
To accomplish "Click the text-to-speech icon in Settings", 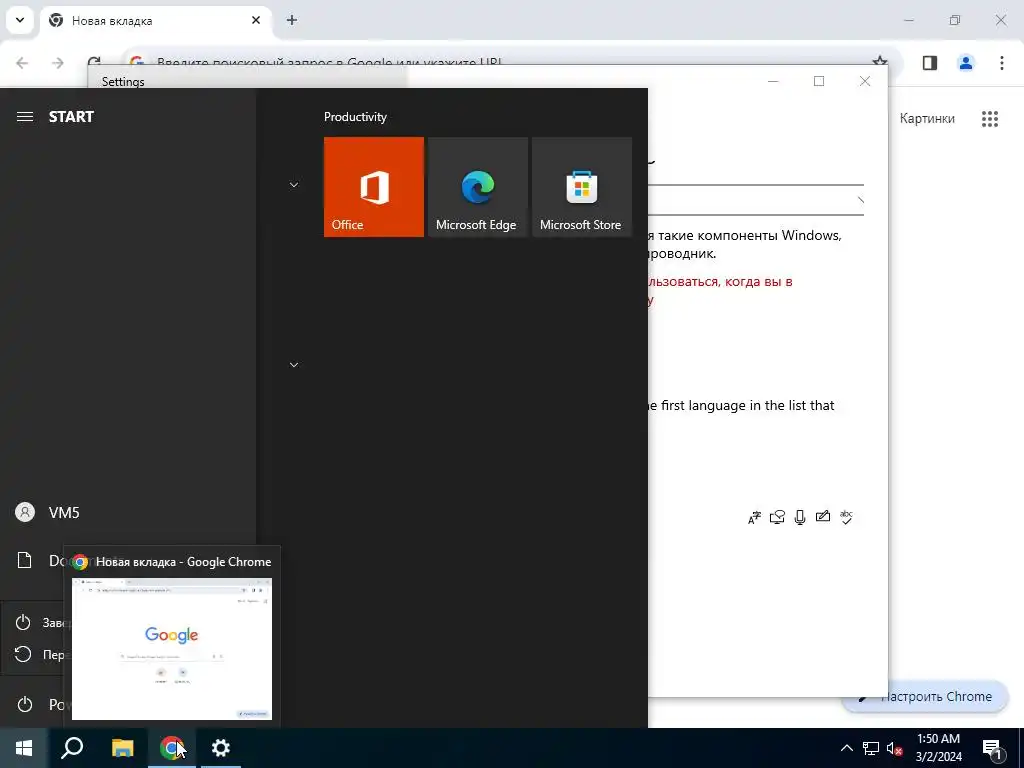I will tap(777, 517).
